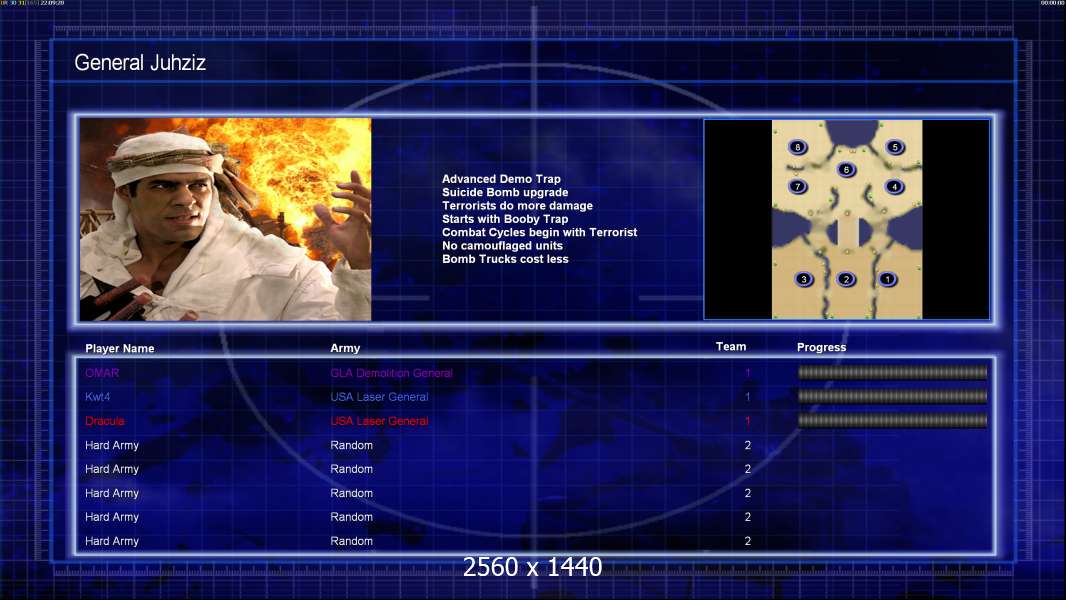Click 'No camouflaged units' line
Screen dimensions: 1066x600
(x=502, y=246)
